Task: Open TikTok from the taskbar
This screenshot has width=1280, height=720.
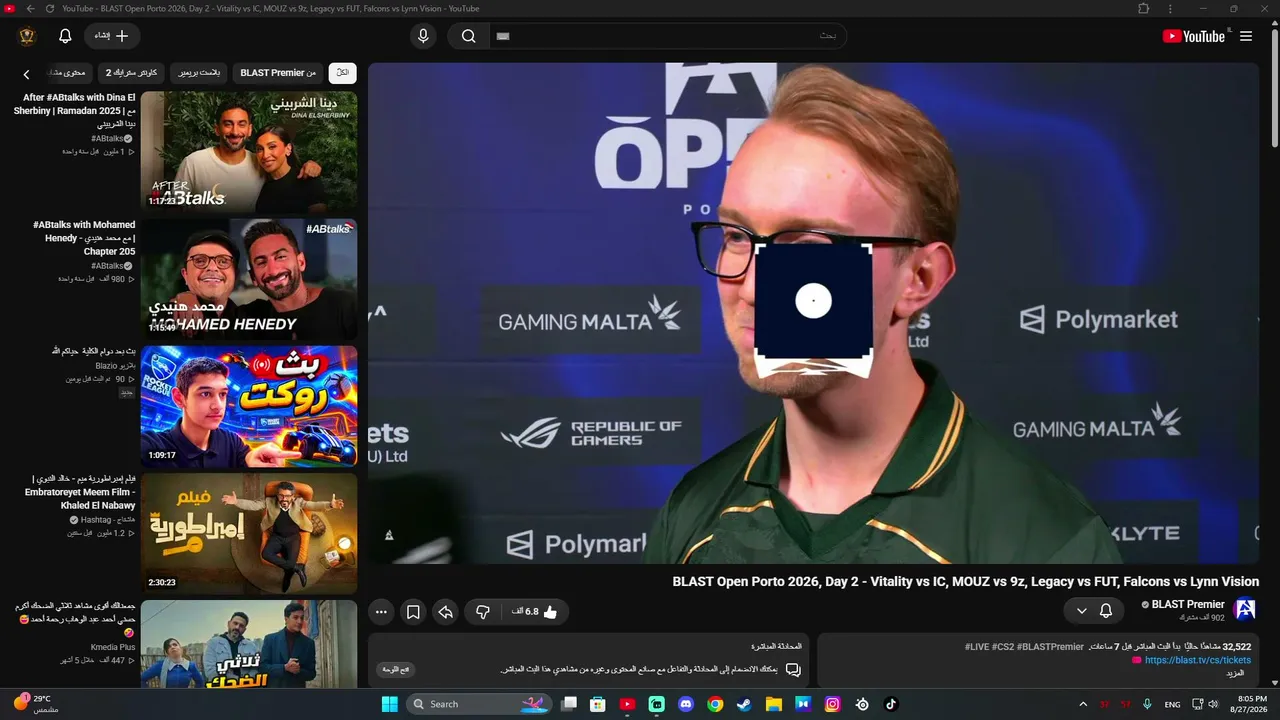Action: 891,704
